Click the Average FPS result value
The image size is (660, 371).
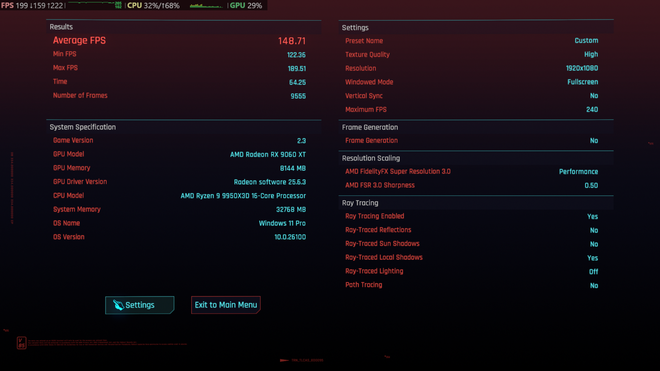292,41
